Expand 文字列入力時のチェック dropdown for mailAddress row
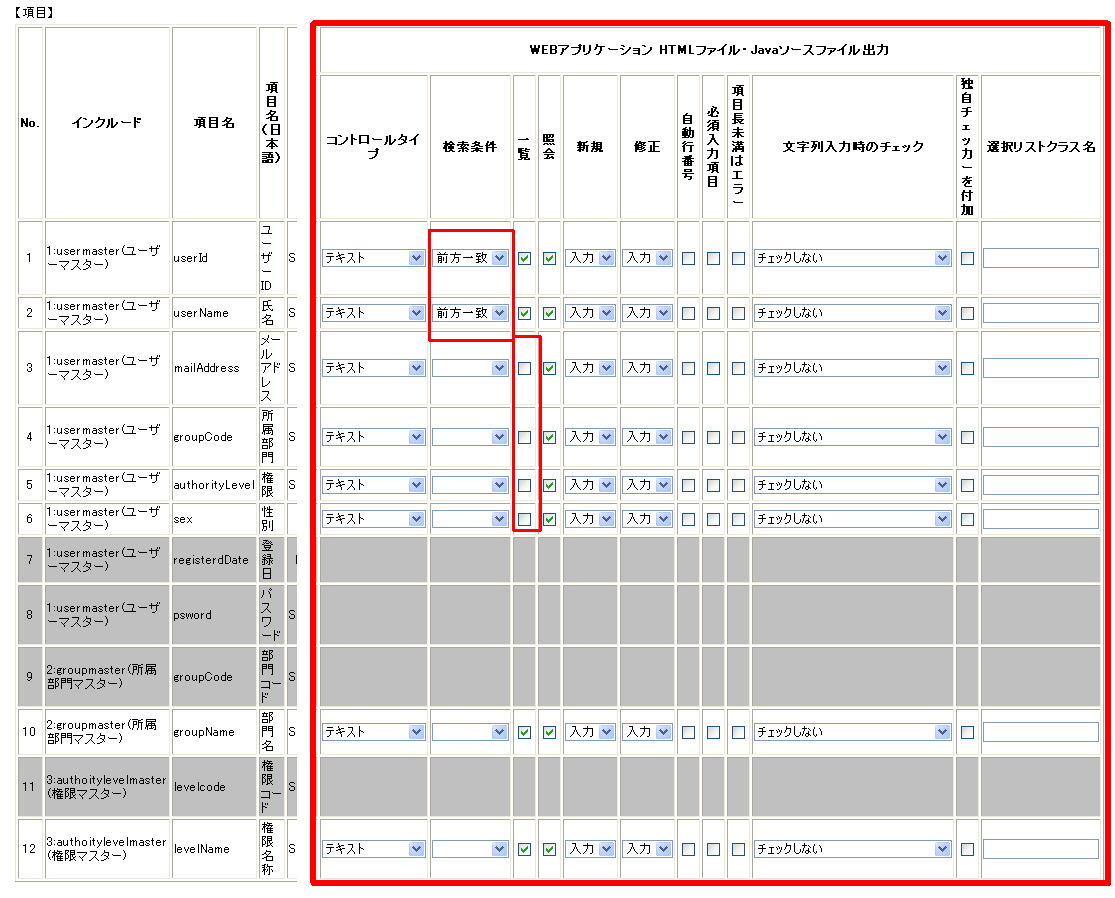Screen dimensions: 1115x898 point(852,368)
